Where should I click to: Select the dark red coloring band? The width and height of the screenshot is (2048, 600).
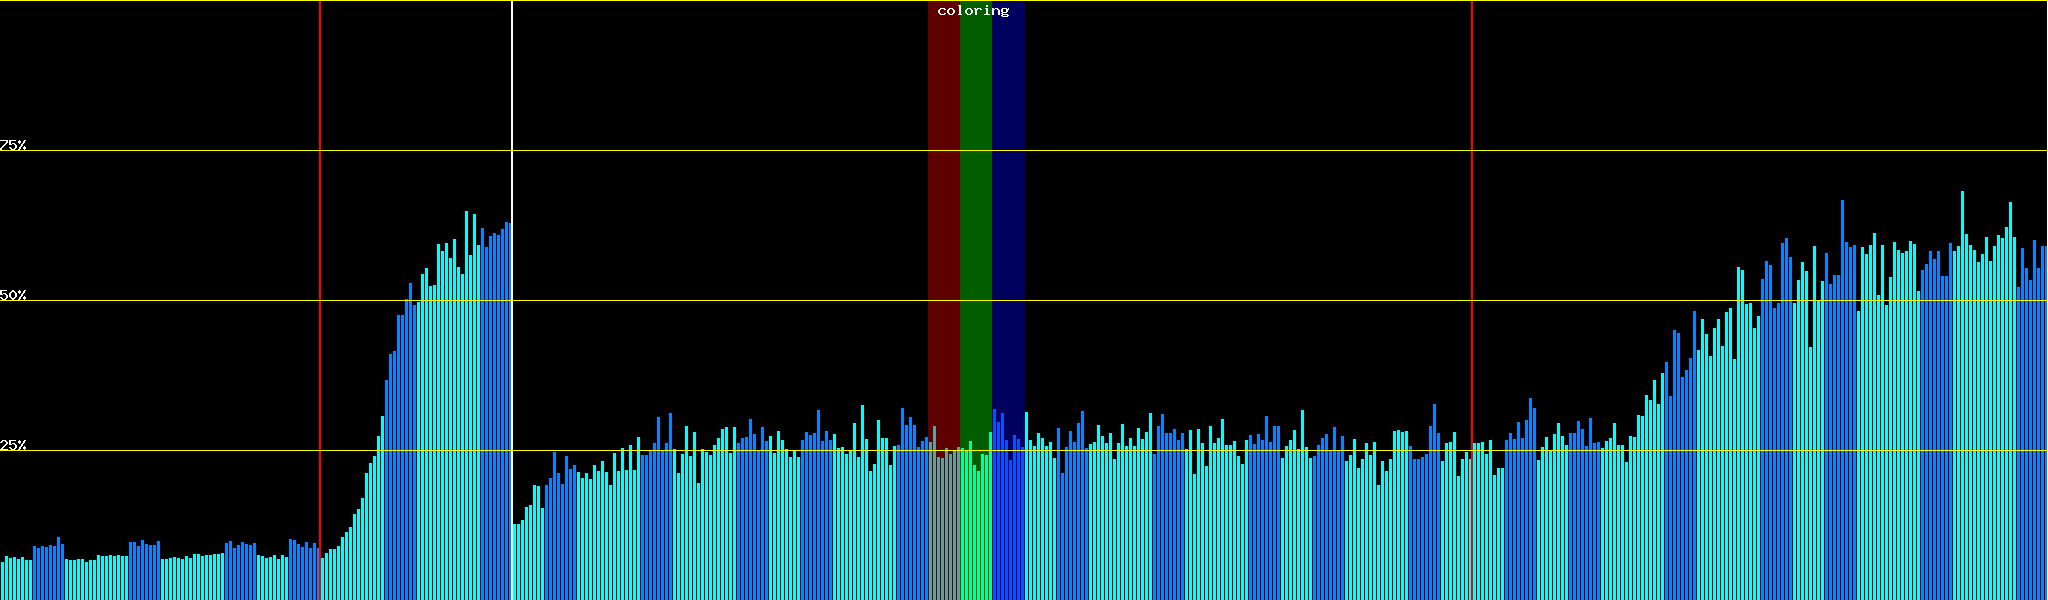coord(943,200)
